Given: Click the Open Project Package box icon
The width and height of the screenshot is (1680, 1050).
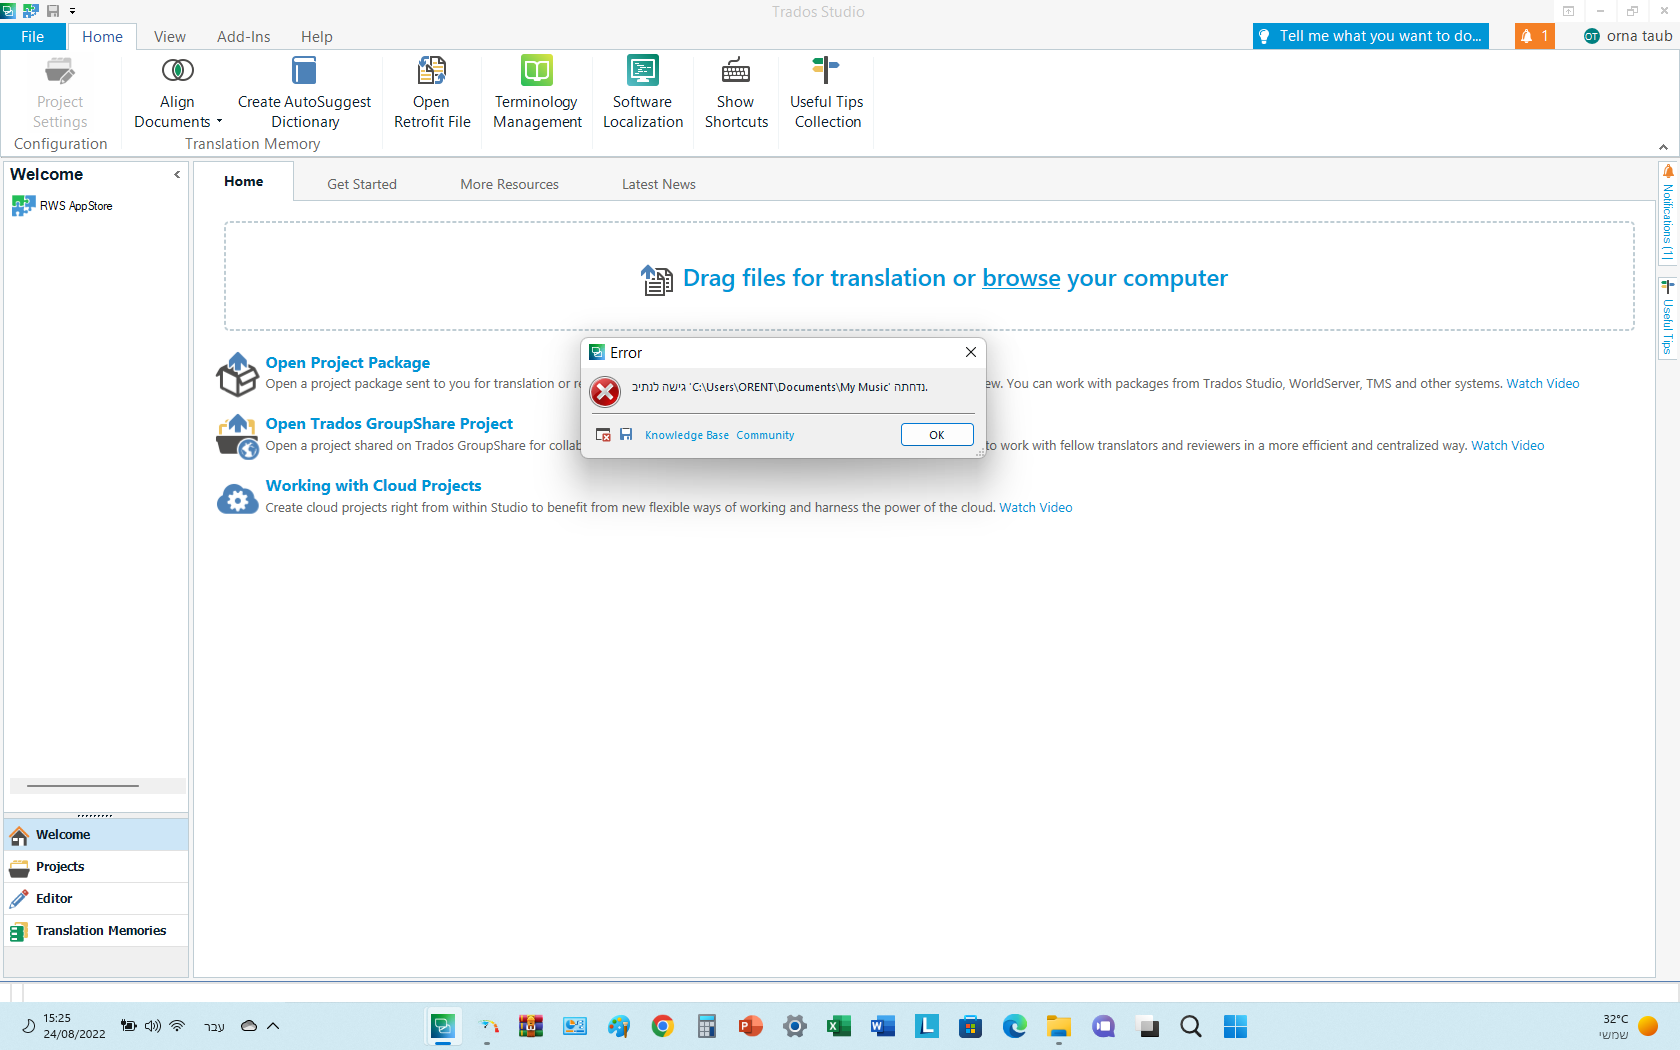Looking at the screenshot, I should click(x=237, y=374).
